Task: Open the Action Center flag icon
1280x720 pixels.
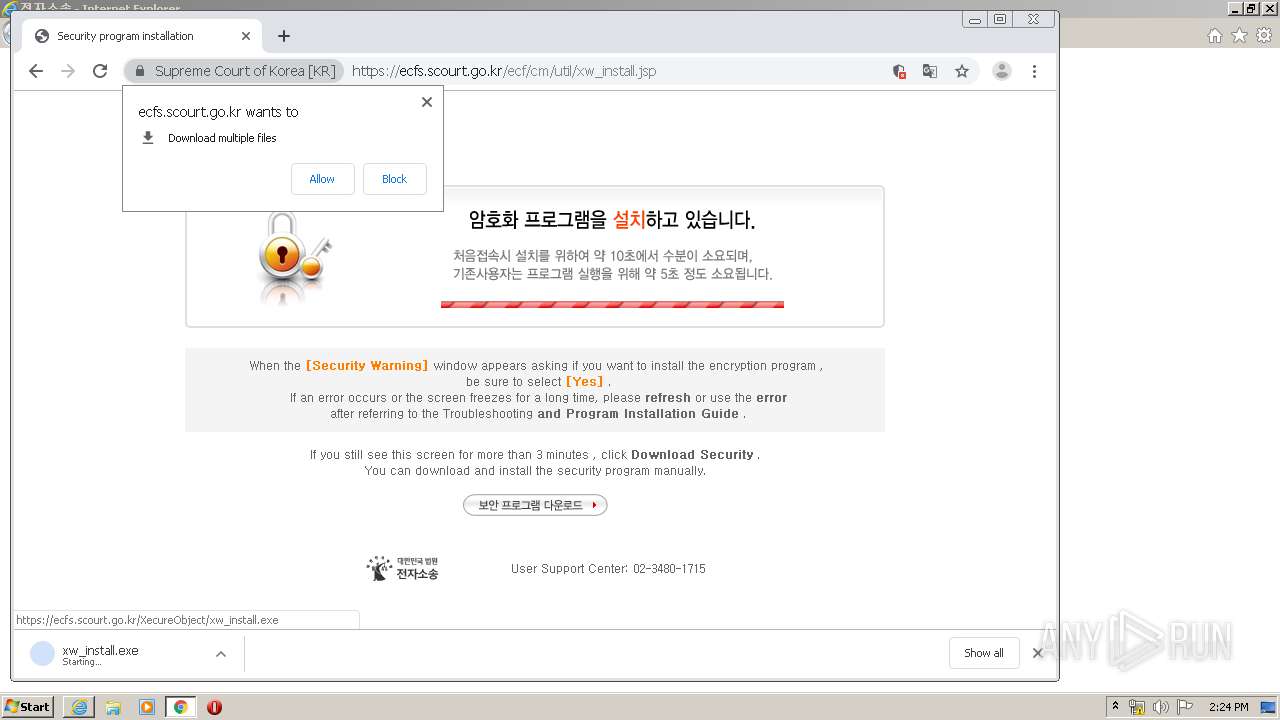Action: coord(1185,707)
